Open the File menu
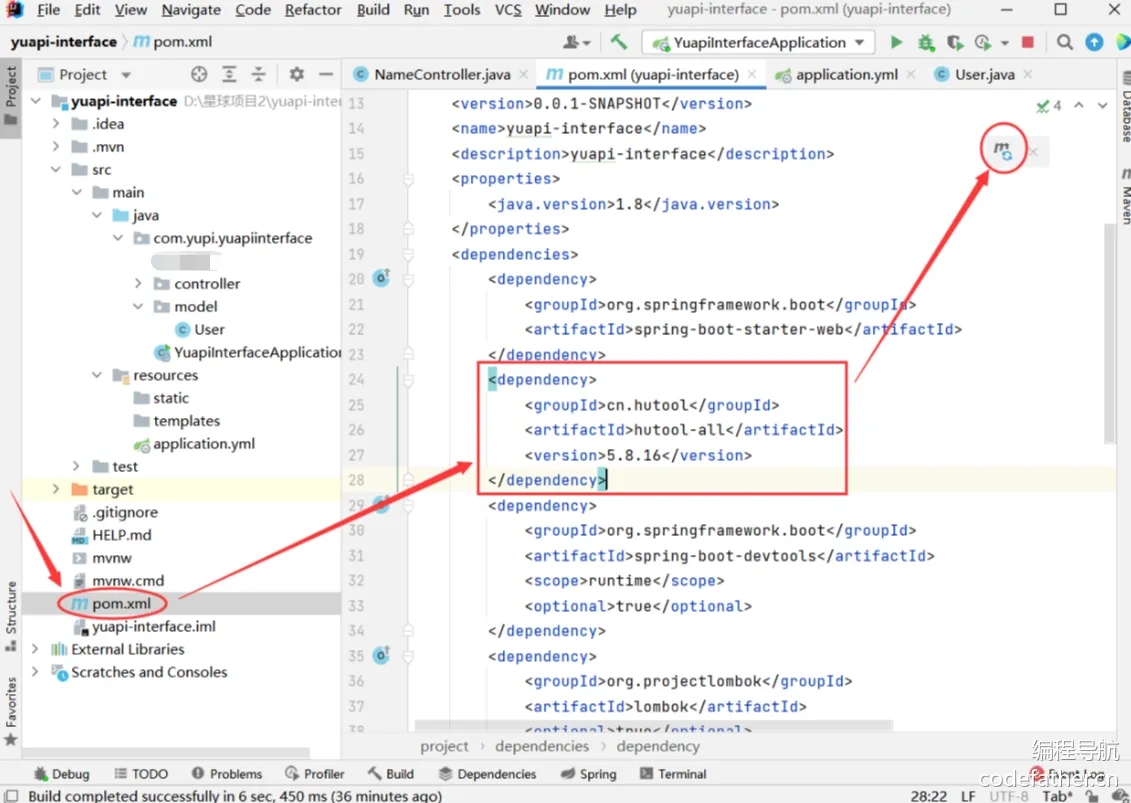 (48, 10)
